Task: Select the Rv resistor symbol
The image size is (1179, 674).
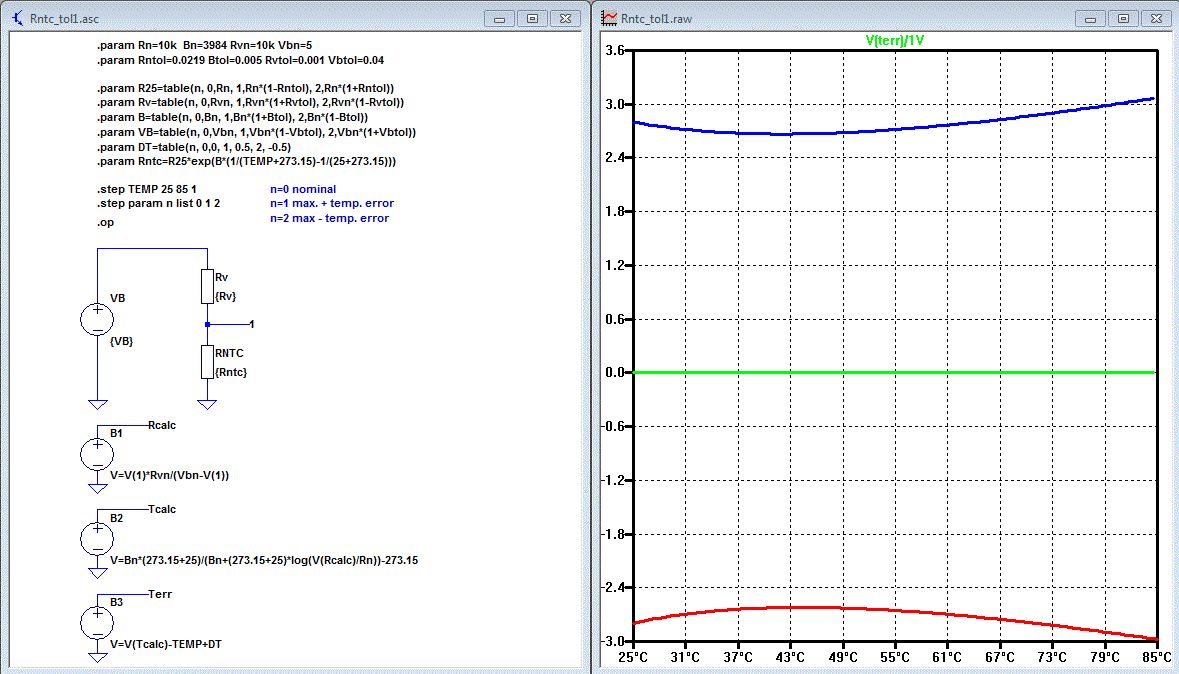Action: (207, 288)
